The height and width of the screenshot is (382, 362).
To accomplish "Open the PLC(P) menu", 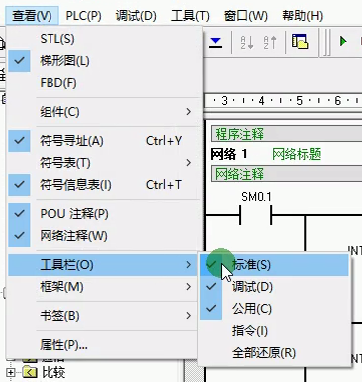I will [x=83, y=16].
